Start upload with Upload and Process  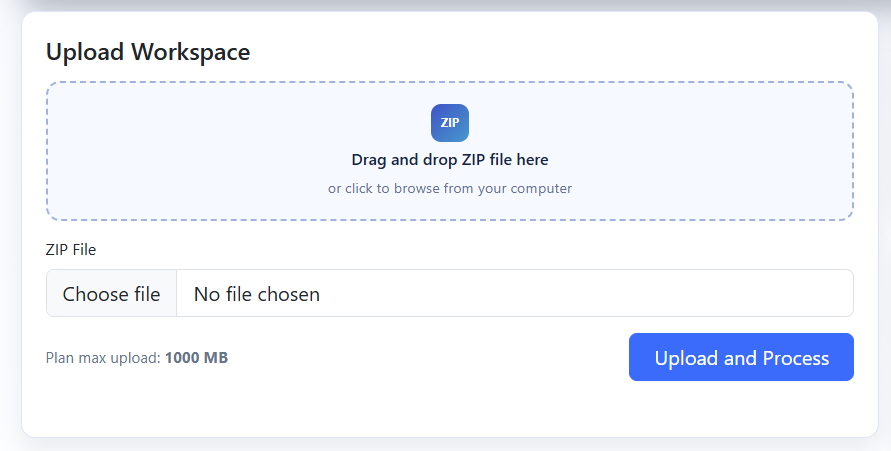click(741, 357)
